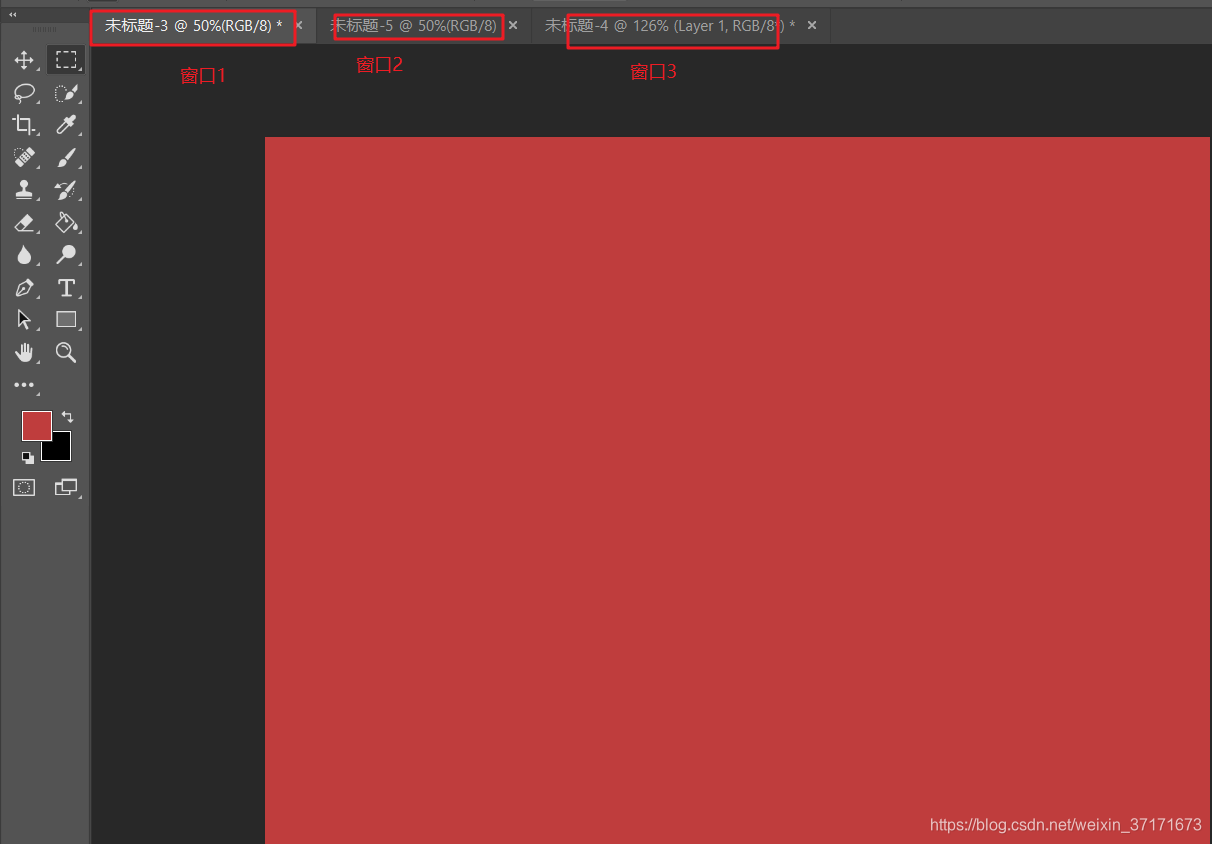
Task: Select the Eraser tool
Action: (24, 222)
